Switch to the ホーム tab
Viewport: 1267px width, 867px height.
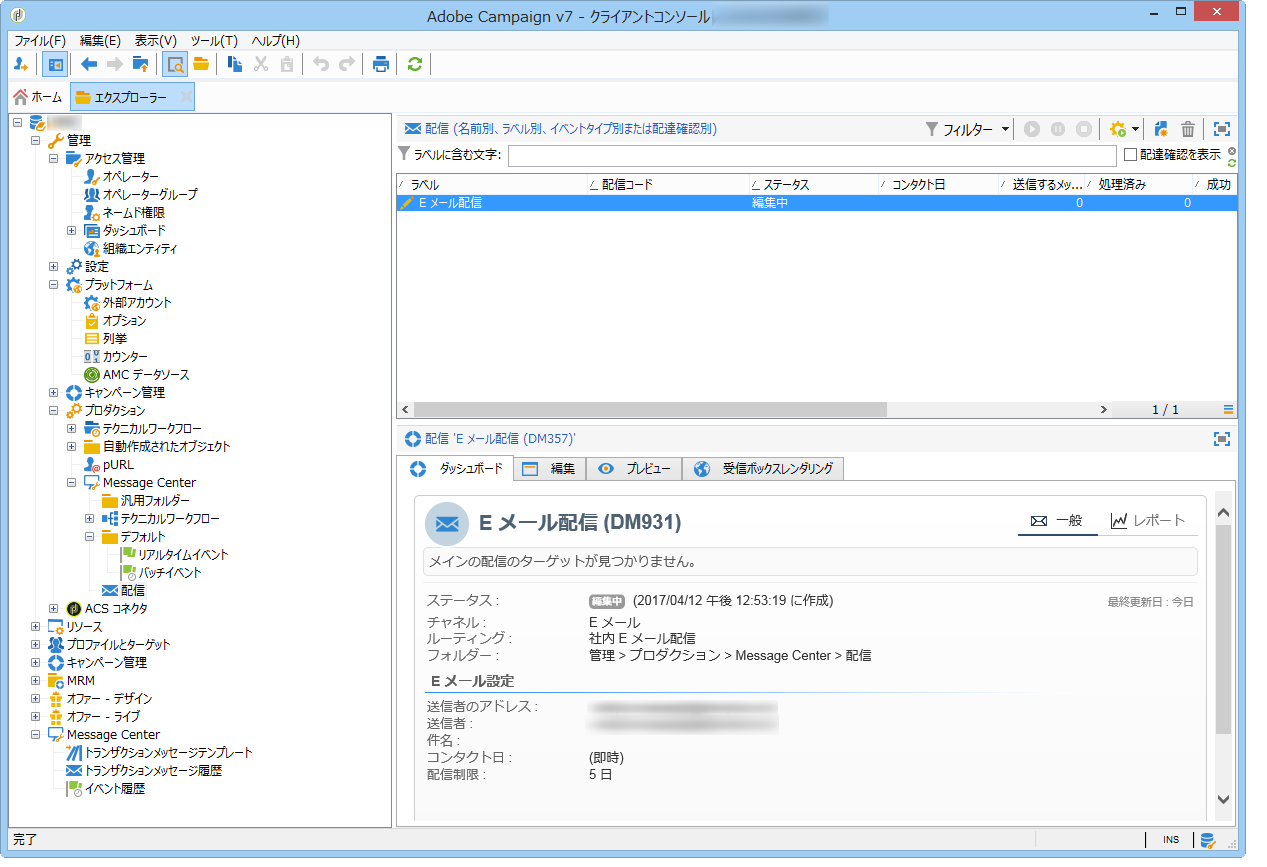point(37,97)
